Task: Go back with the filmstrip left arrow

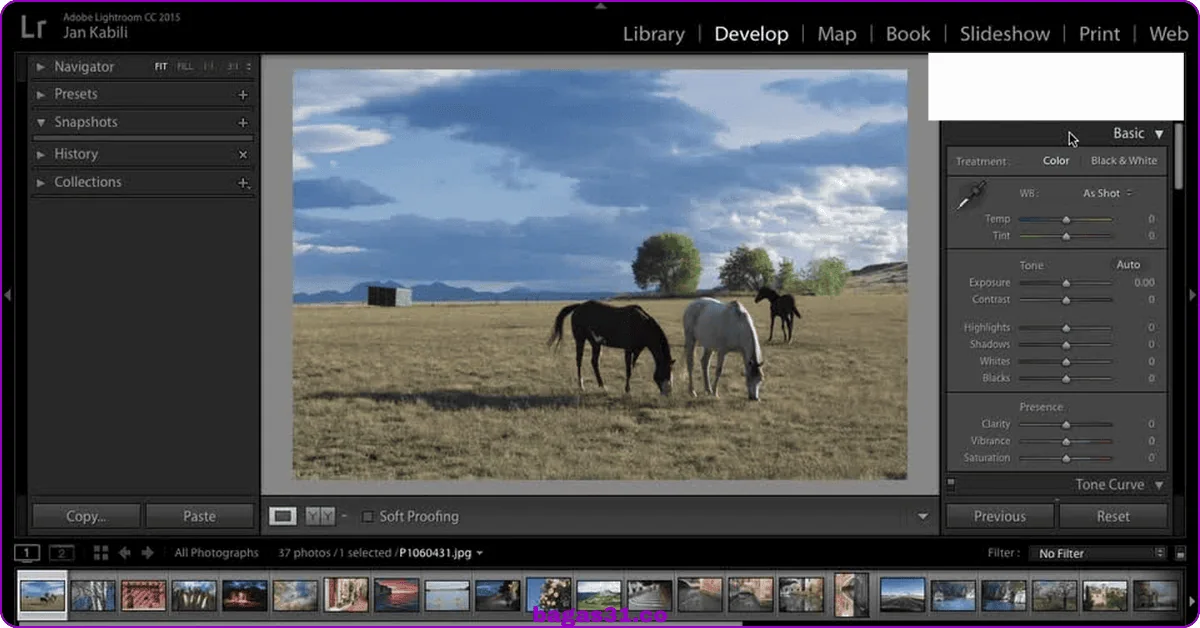Action: tap(125, 553)
